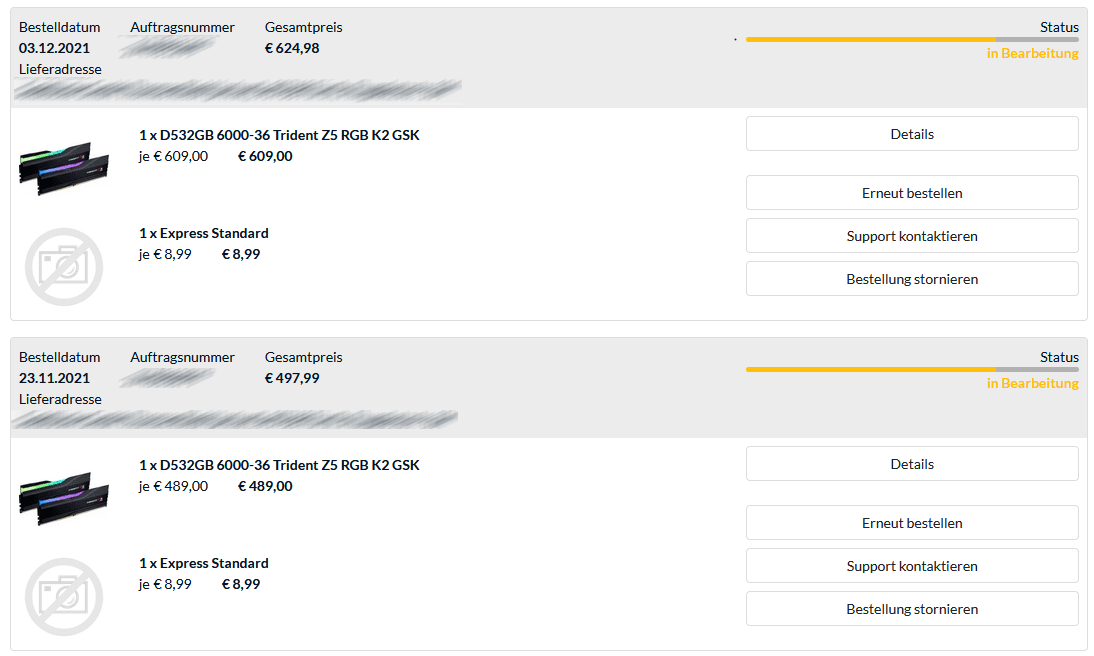
Task: Select Express Standard item in the €497,99 order
Action: [x=204, y=563]
